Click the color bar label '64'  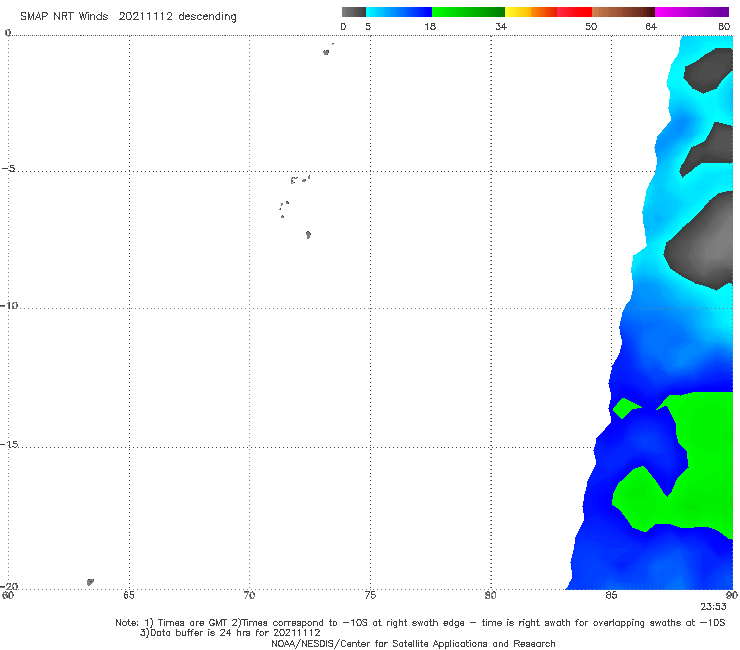click(651, 26)
